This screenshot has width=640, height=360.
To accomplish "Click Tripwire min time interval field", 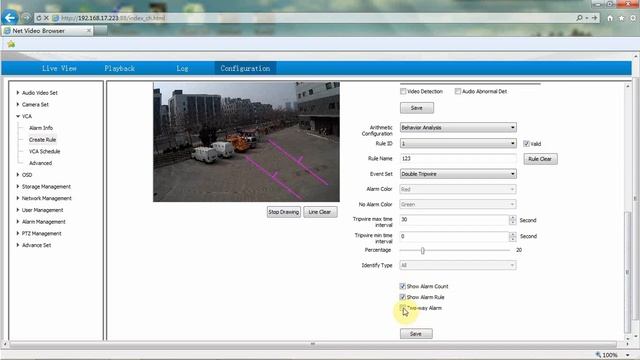I will coord(454,236).
